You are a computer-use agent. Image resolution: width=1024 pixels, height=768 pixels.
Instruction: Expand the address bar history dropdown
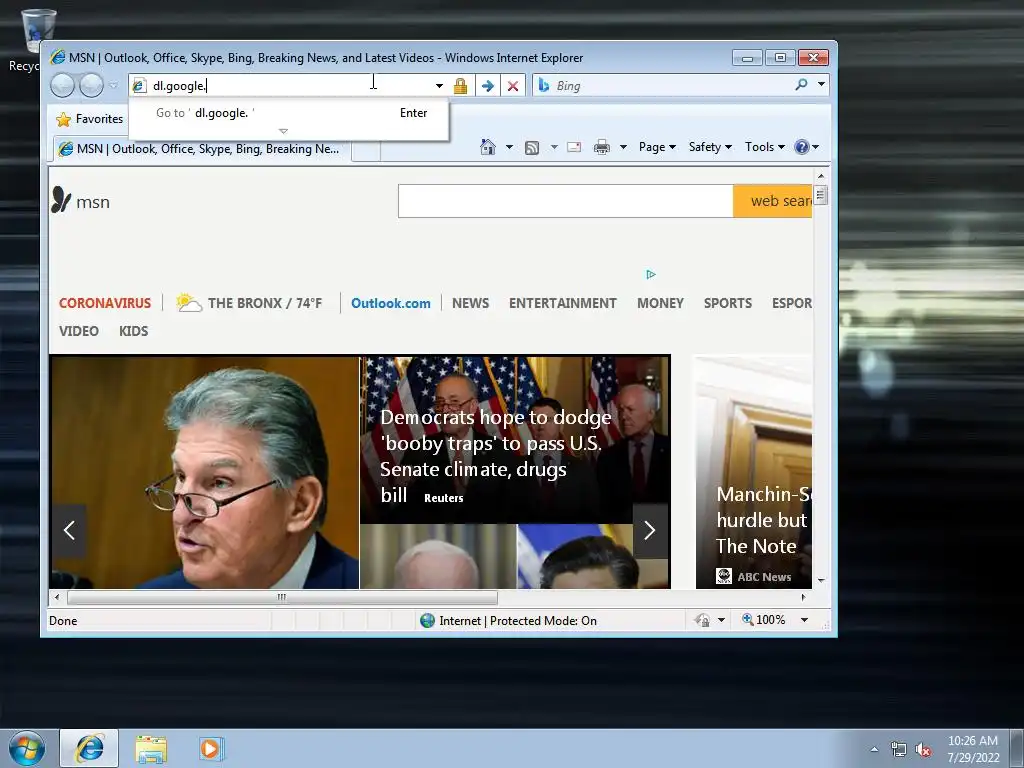coord(439,86)
